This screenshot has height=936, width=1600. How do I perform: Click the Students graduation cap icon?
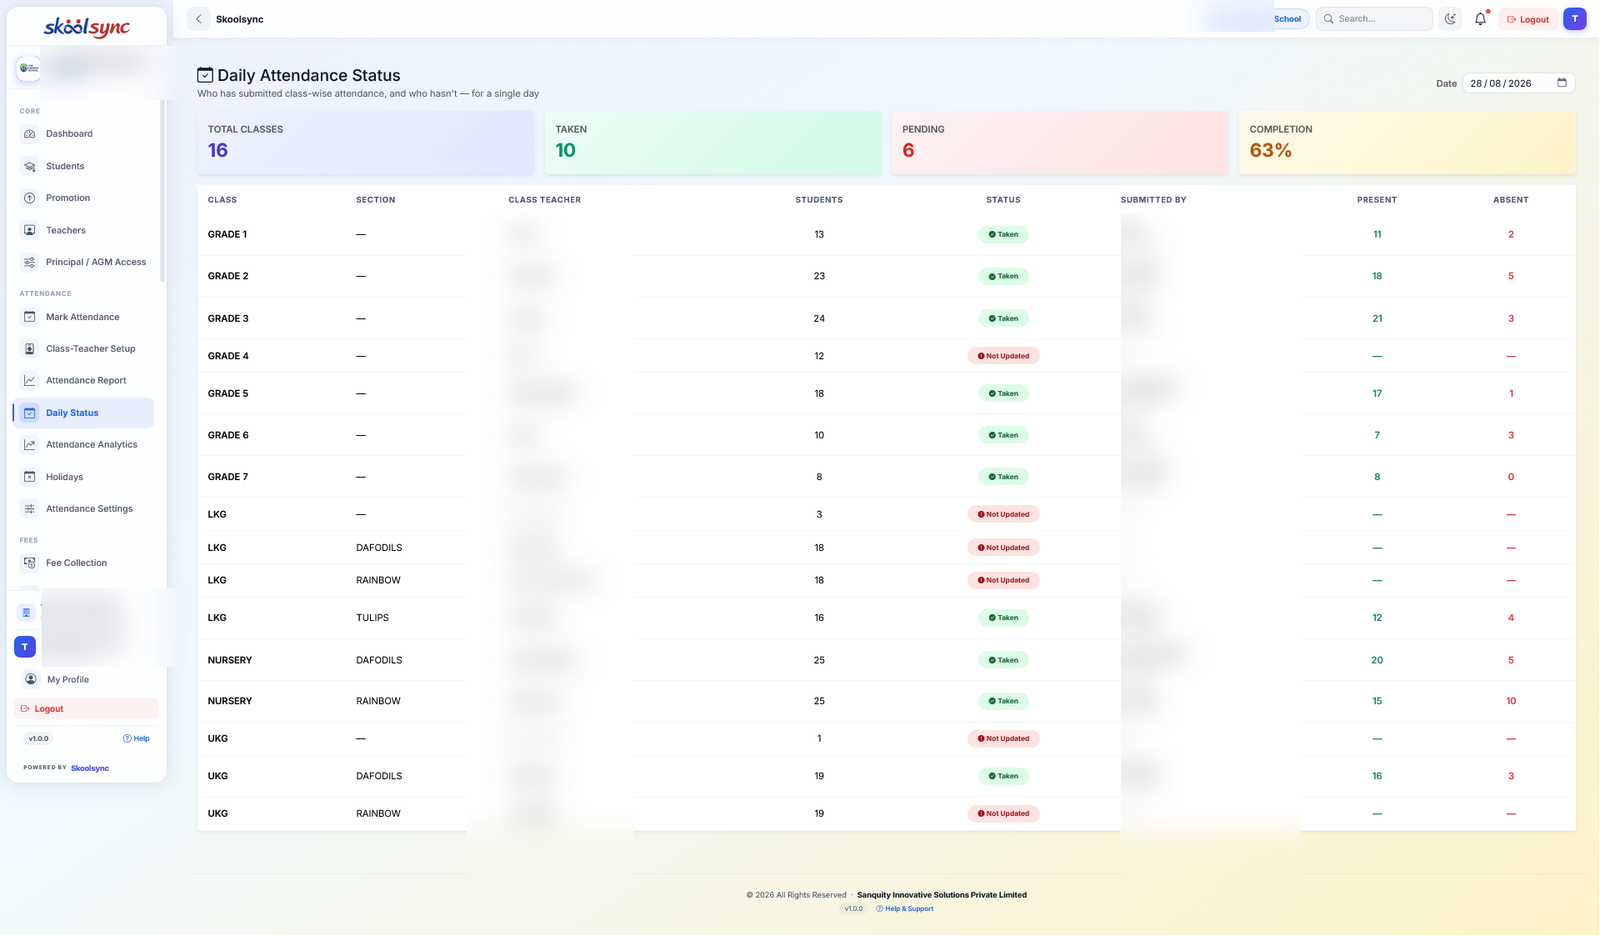30,166
